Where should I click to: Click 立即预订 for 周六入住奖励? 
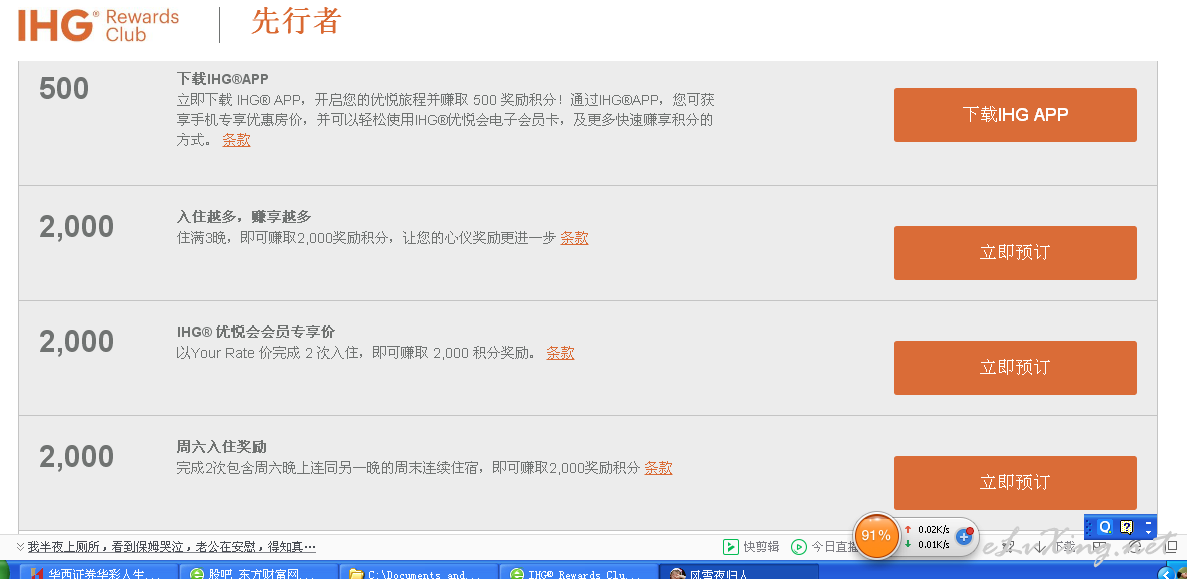(1015, 483)
